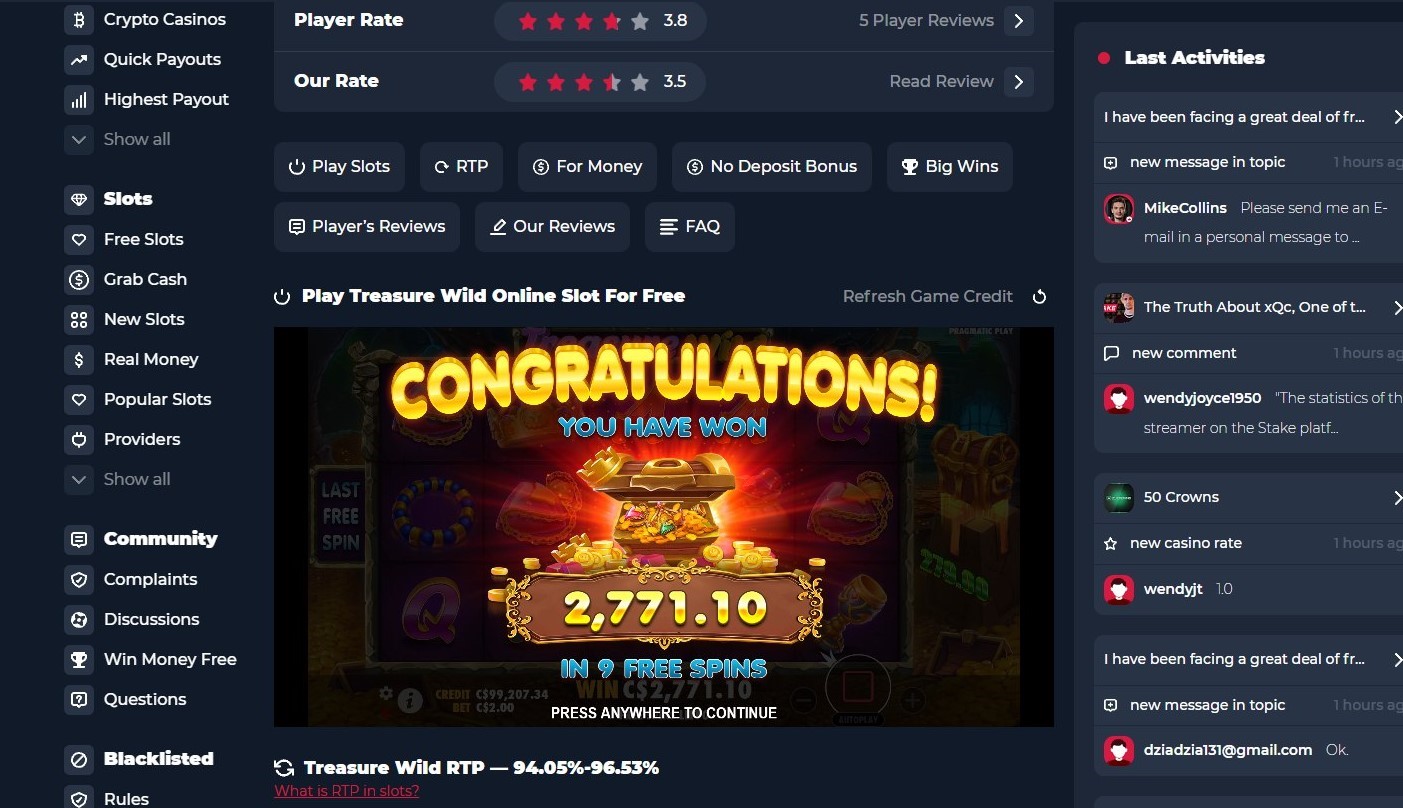This screenshot has height=808, width=1403.
Task: Open the 5 Player Reviews arrow
Action: tap(1019, 20)
